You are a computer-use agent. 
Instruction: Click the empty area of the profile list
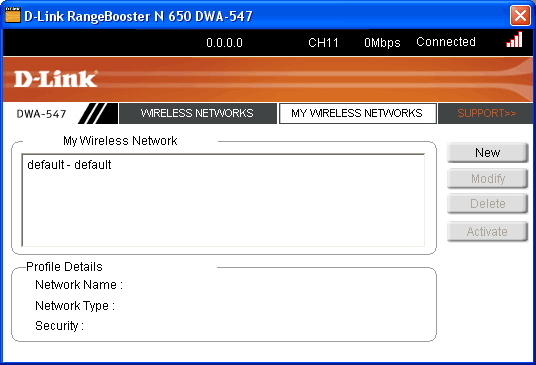point(223,208)
